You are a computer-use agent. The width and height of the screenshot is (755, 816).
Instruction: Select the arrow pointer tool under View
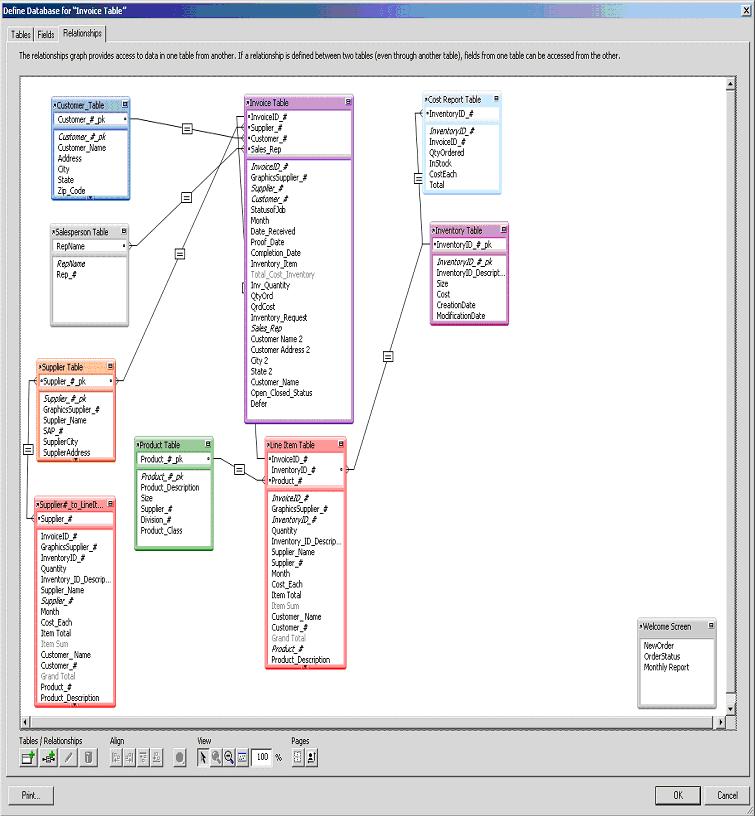202,758
